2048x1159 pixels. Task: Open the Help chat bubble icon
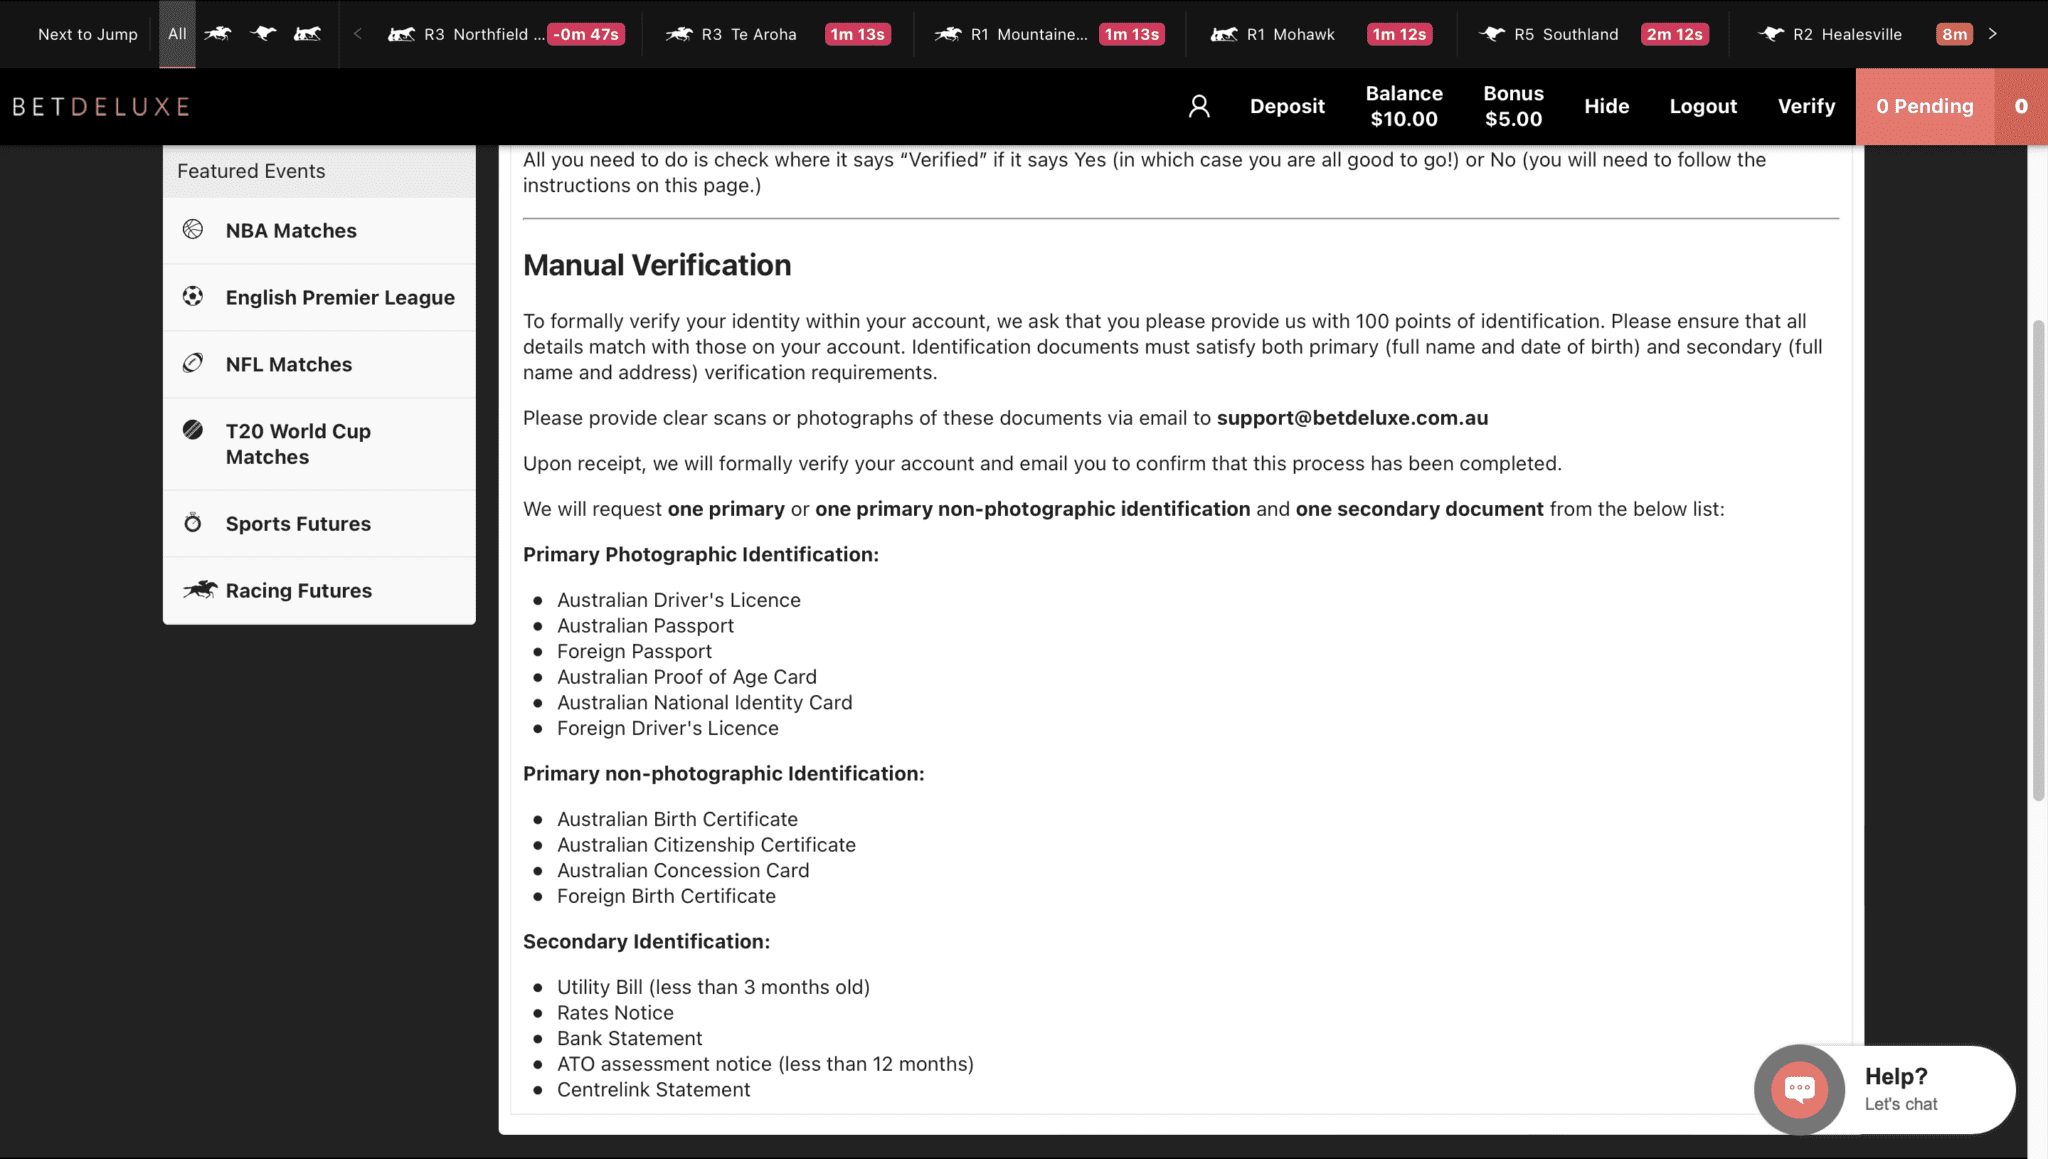1799,1089
